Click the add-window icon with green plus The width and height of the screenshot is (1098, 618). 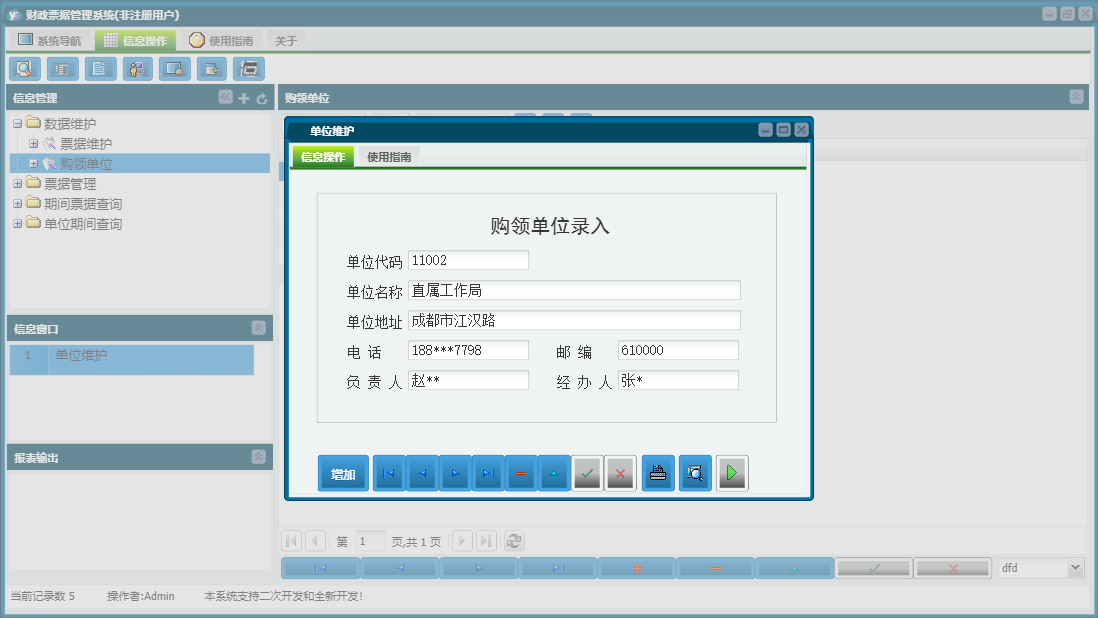tap(211, 69)
